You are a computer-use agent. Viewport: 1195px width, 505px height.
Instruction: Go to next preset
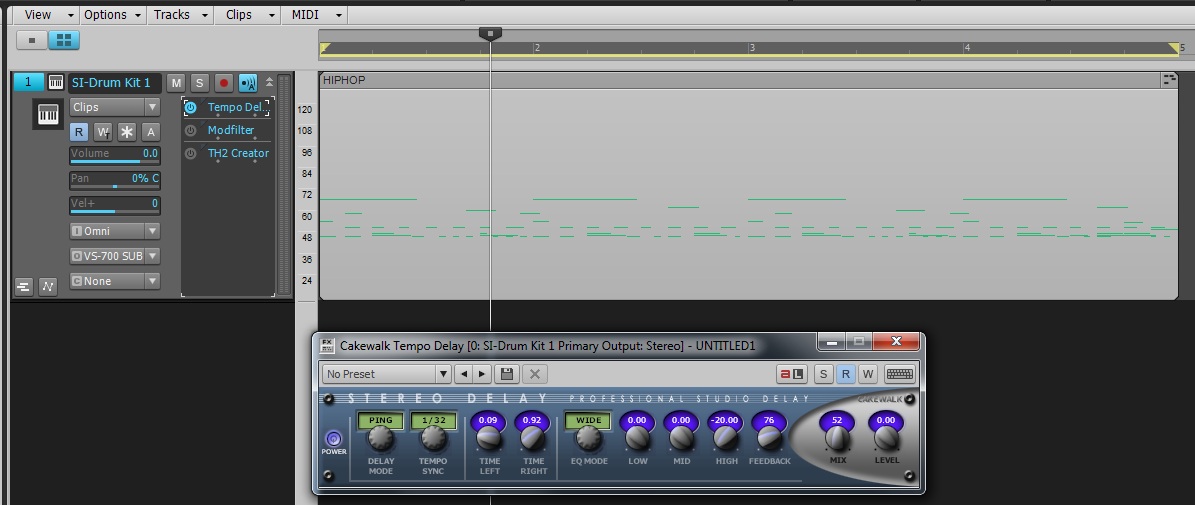point(482,374)
